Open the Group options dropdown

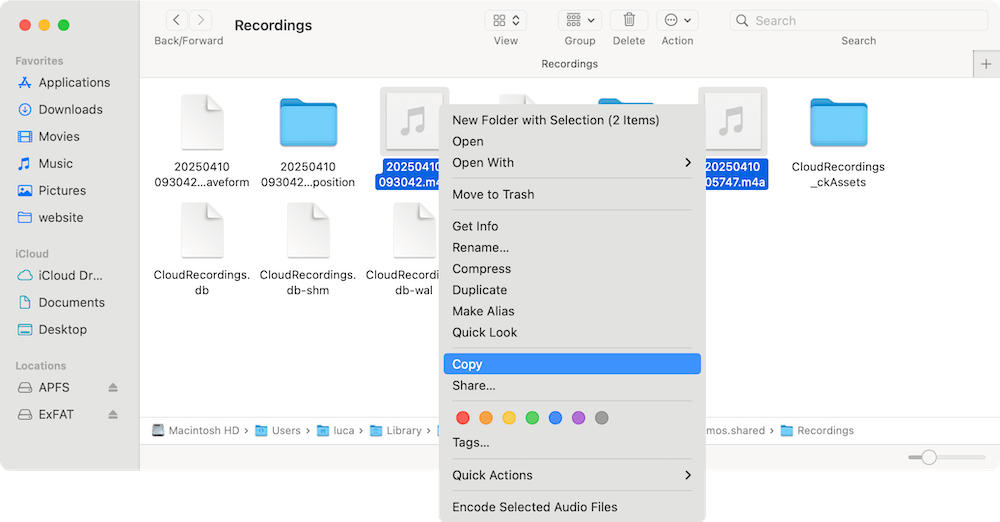(580, 20)
